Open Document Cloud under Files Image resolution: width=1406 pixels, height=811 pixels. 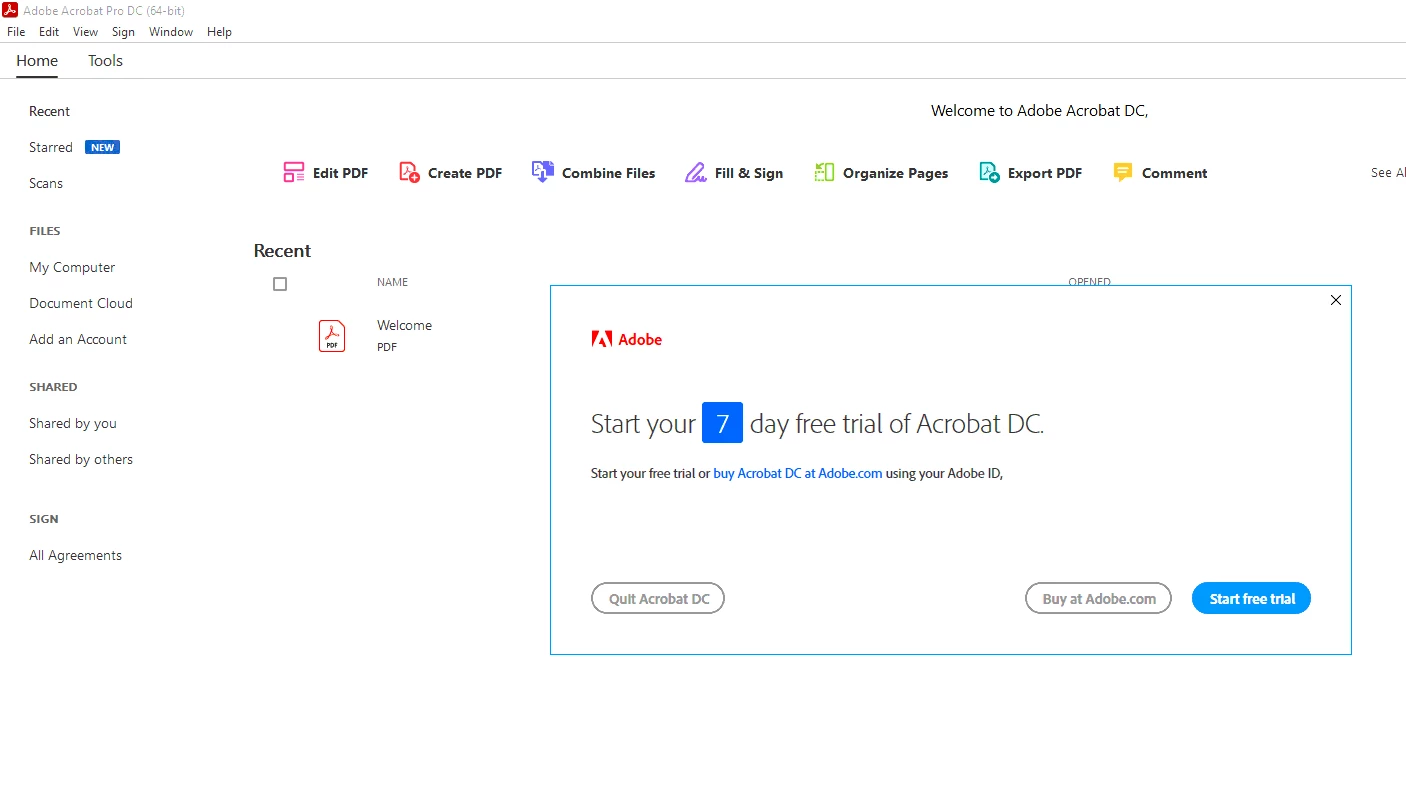click(x=81, y=303)
